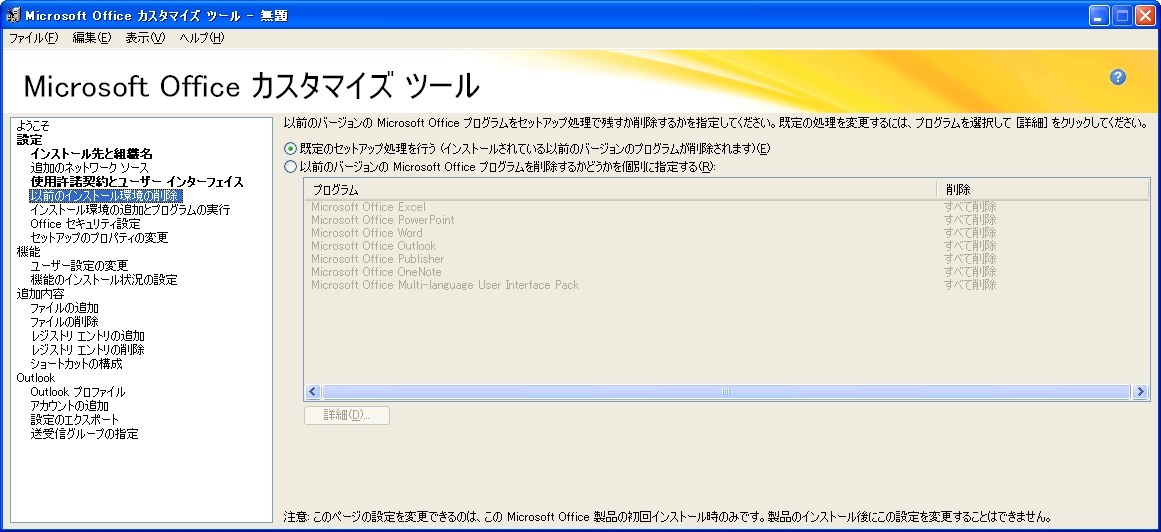
Task: Click the 削除 column header
Action: point(1040,190)
